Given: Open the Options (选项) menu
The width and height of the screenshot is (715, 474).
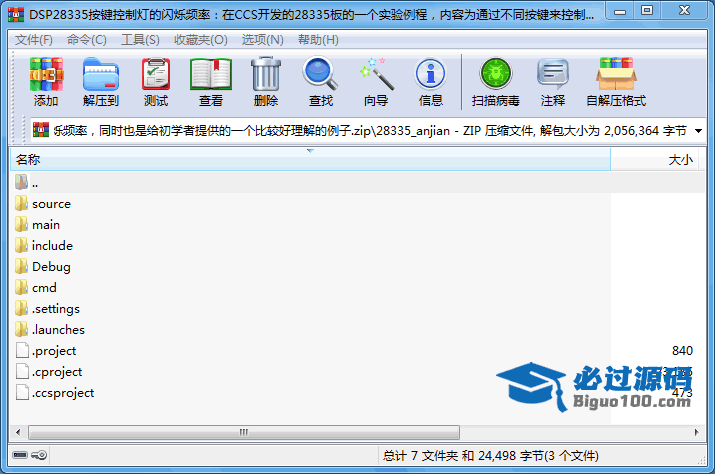Looking at the screenshot, I should click(x=263, y=40).
